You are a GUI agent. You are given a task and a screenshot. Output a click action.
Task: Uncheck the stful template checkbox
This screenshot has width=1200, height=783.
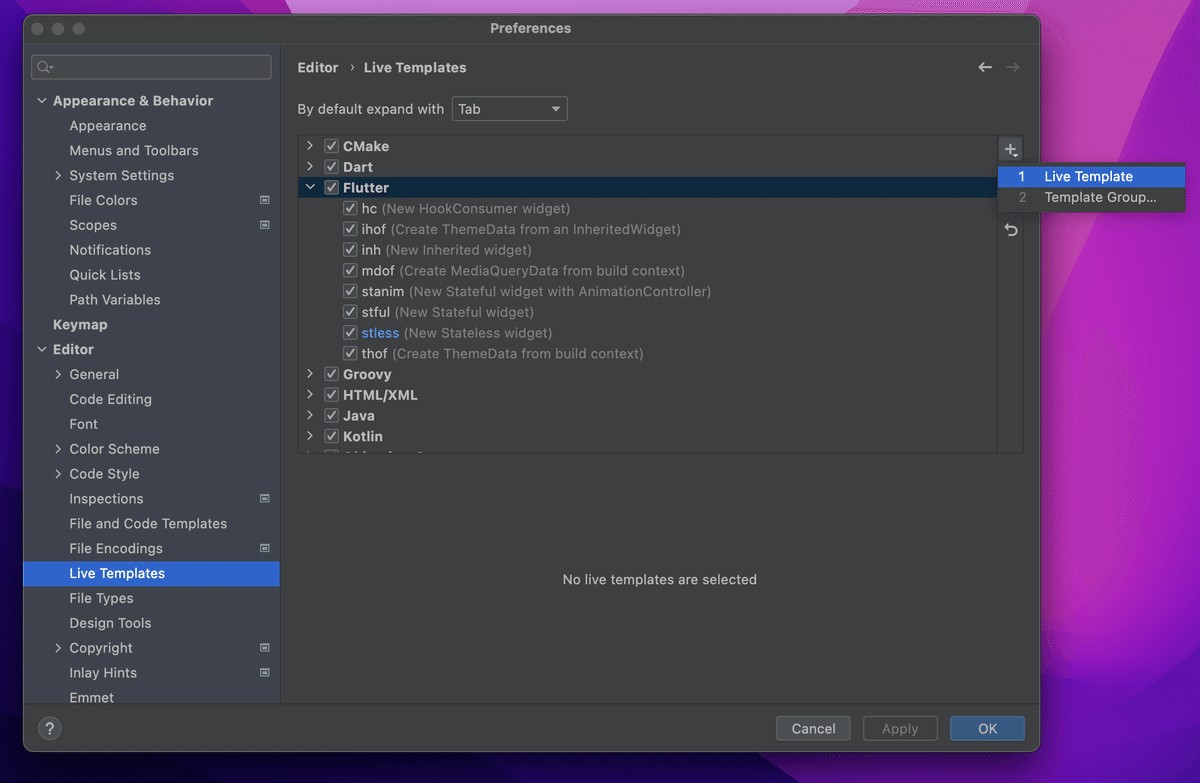click(x=350, y=312)
